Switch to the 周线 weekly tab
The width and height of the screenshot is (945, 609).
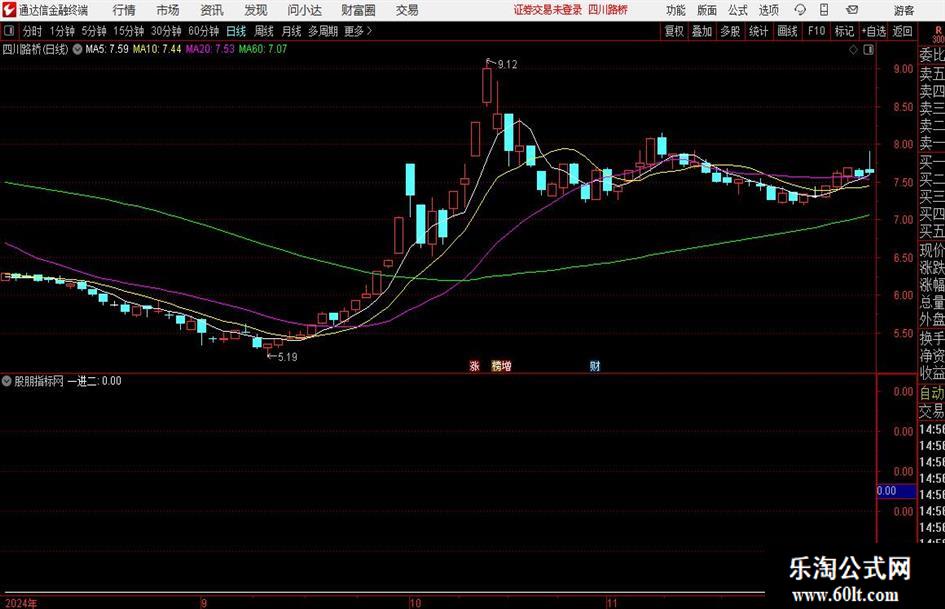coord(264,31)
